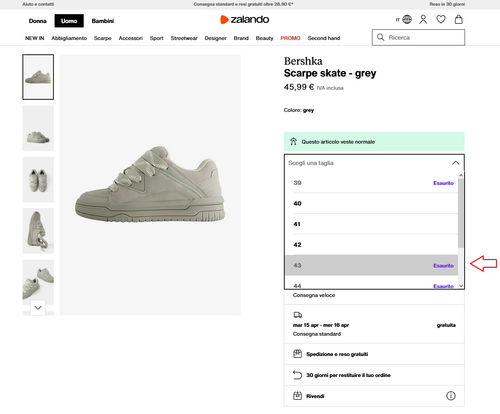
Task: Click the delivery truck icon
Action: click(x=298, y=315)
